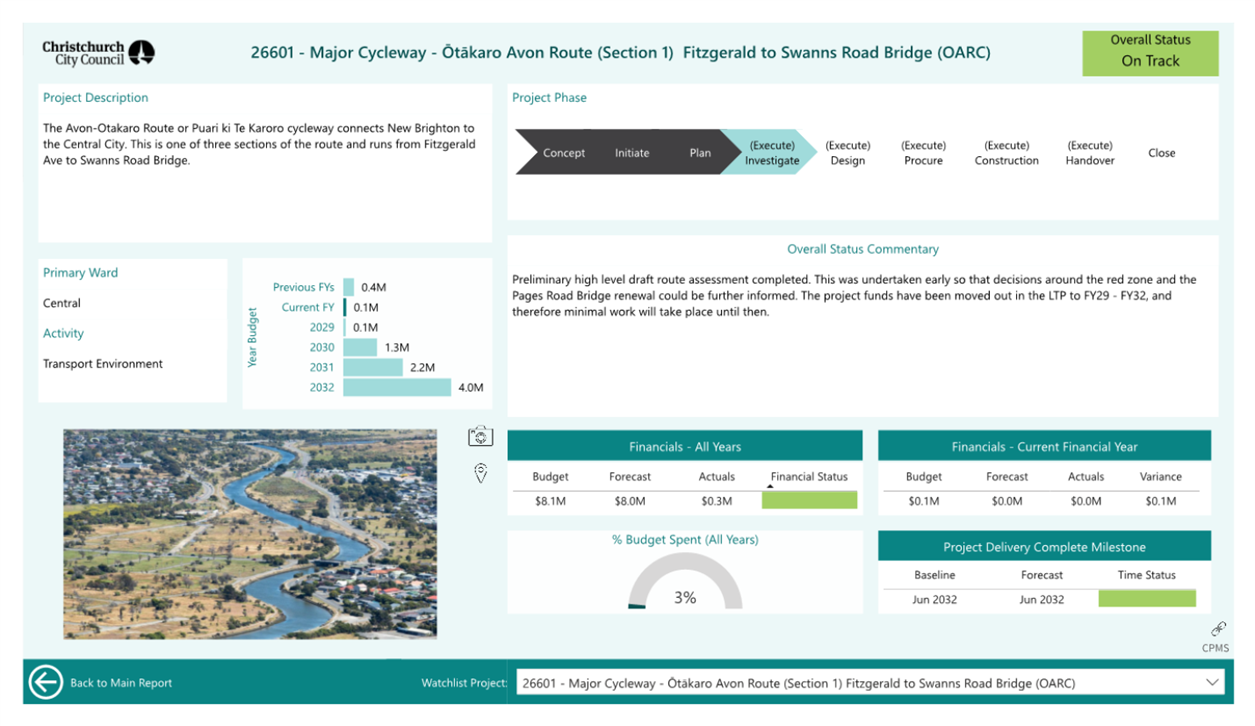The height and width of the screenshot is (726, 1255).
Task: Select the (Execute) Handover phase
Action: pos(1090,153)
